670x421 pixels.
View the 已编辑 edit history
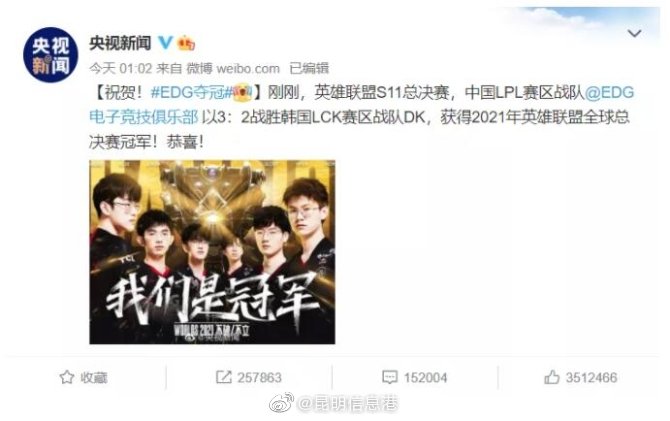click(309, 68)
